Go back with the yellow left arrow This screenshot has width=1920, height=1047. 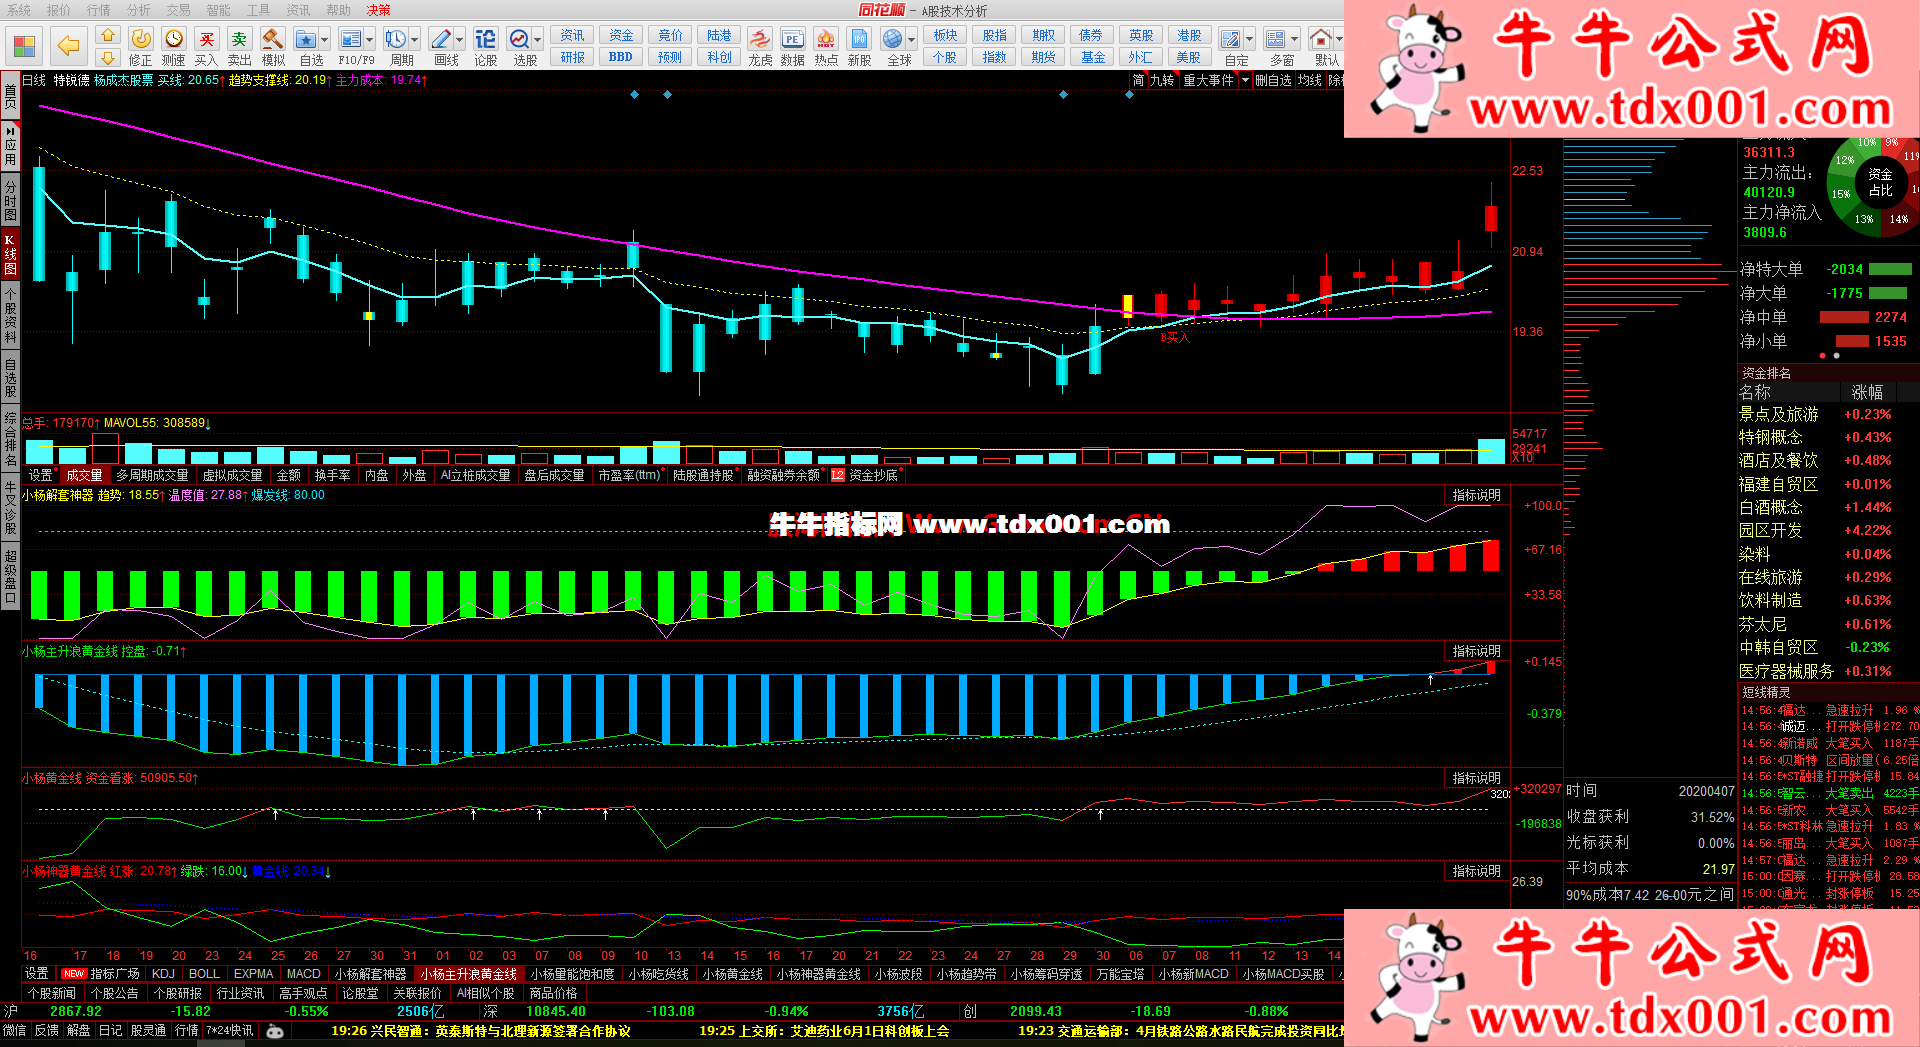tap(68, 46)
